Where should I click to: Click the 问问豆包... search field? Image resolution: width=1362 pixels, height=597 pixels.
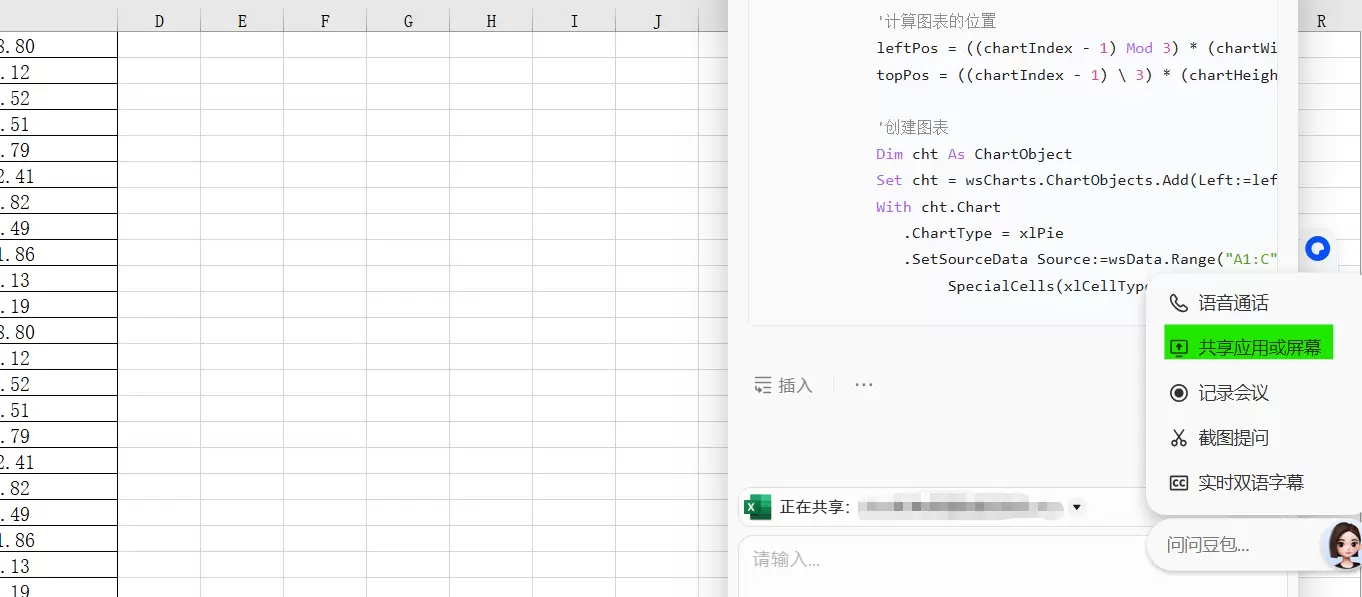pos(1230,545)
